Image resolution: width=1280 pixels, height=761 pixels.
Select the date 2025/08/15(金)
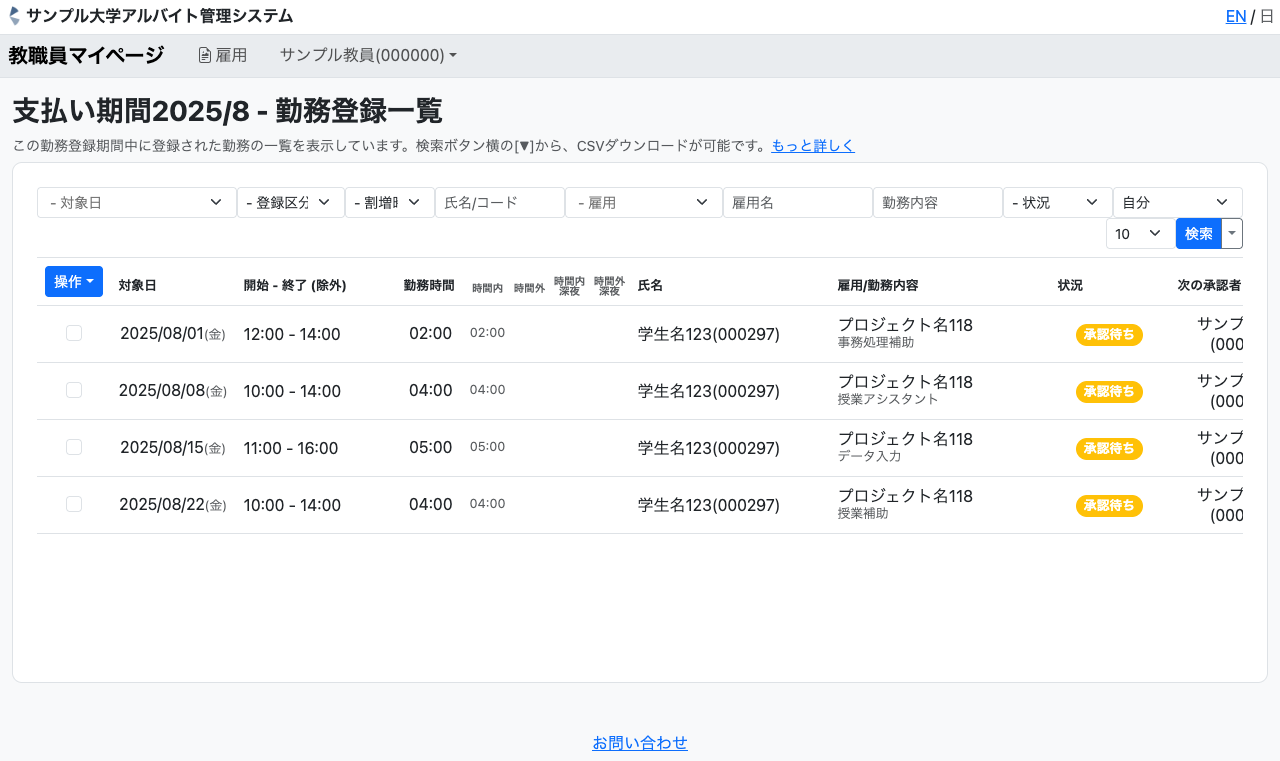pyautogui.click(x=172, y=448)
